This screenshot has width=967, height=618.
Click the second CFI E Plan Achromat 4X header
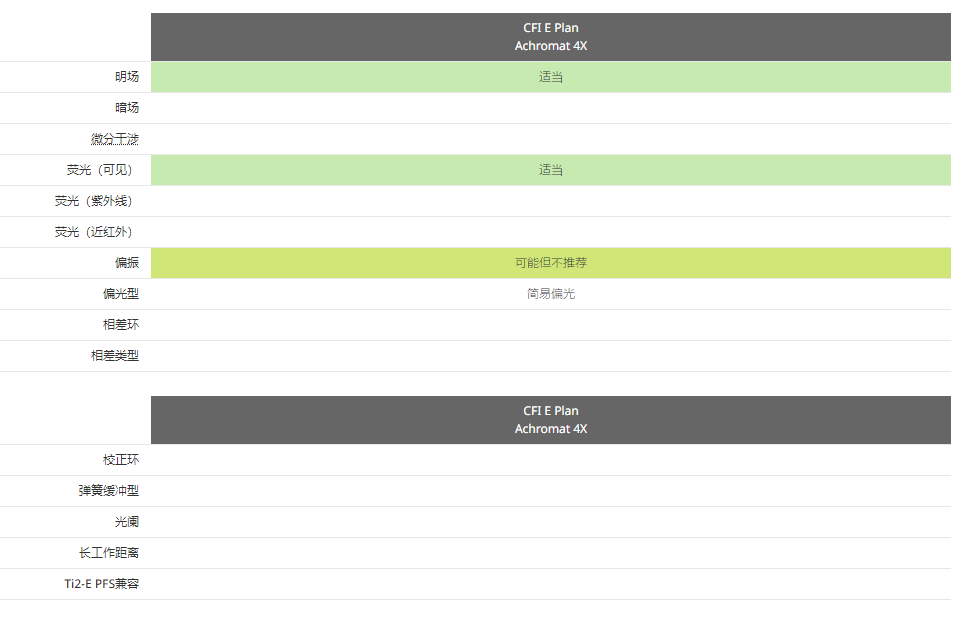click(x=550, y=420)
